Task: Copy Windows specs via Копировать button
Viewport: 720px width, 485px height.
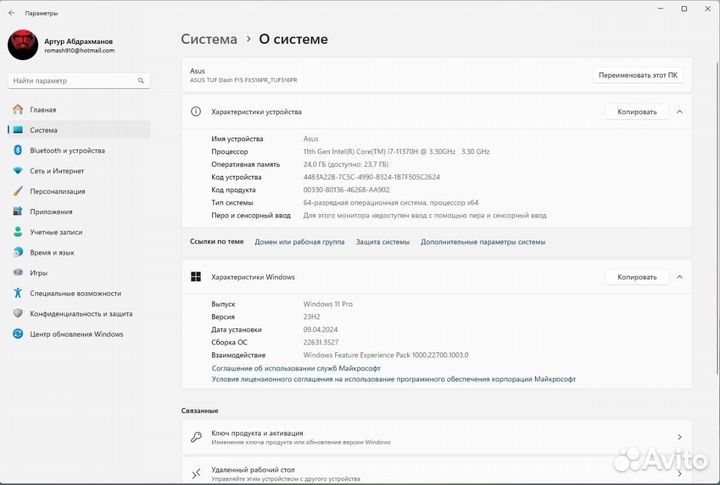Action: click(637, 277)
